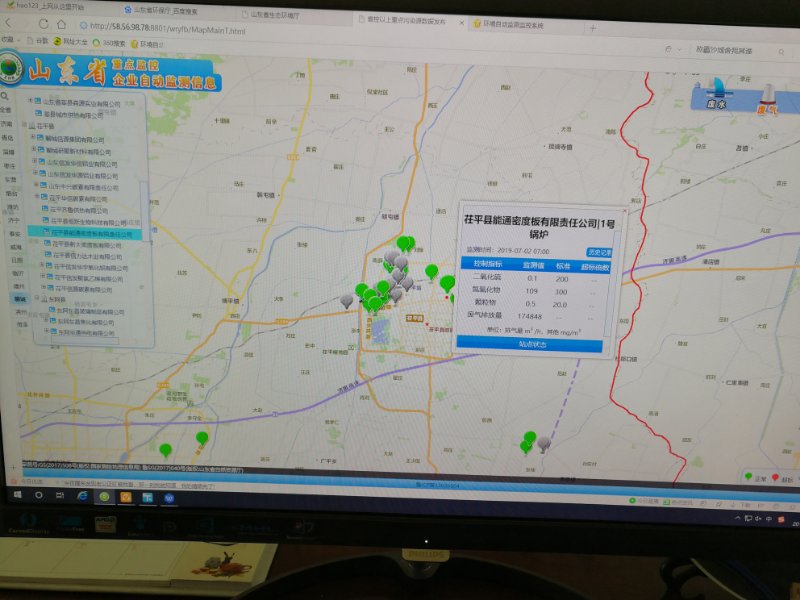This screenshot has width=800, height=600.
Task: Click the Windows Start button
Action: (x=16, y=494)
